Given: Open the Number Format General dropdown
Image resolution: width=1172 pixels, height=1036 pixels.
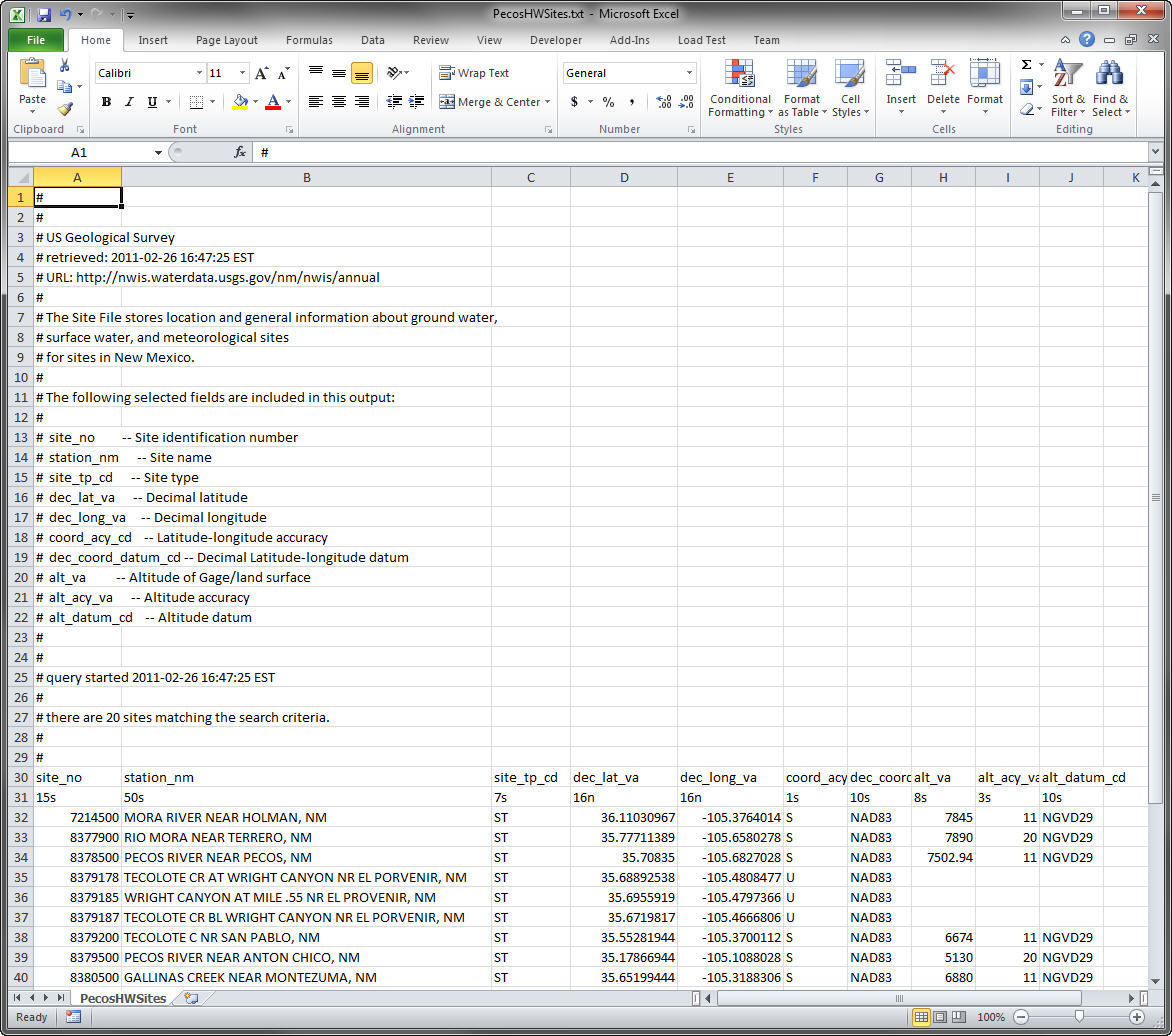Looking at the screenshot, I should (x=688, y=73).
